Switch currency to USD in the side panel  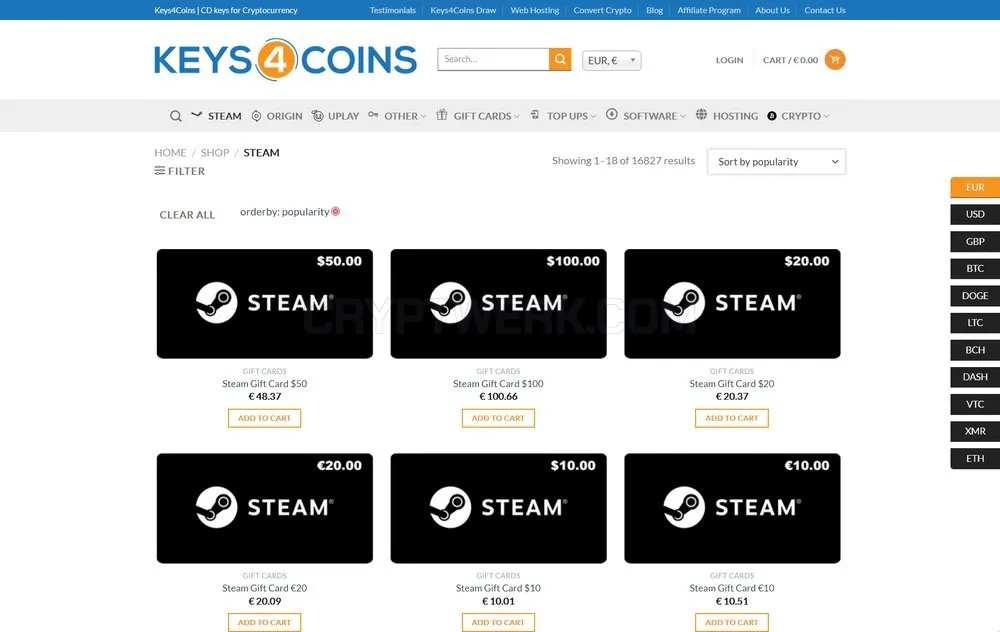coord(975,214)
